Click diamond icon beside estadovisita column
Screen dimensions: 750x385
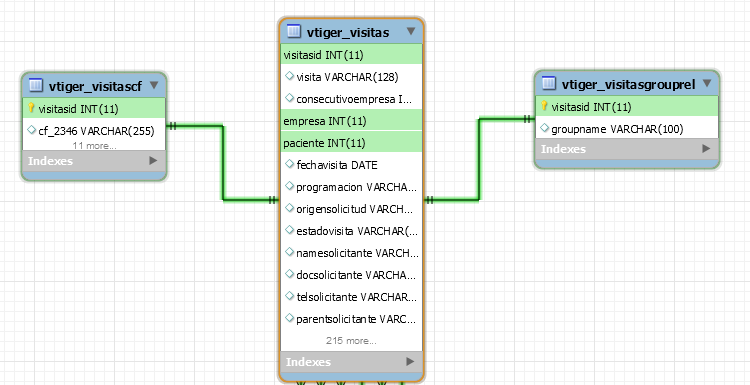(289, 230)
